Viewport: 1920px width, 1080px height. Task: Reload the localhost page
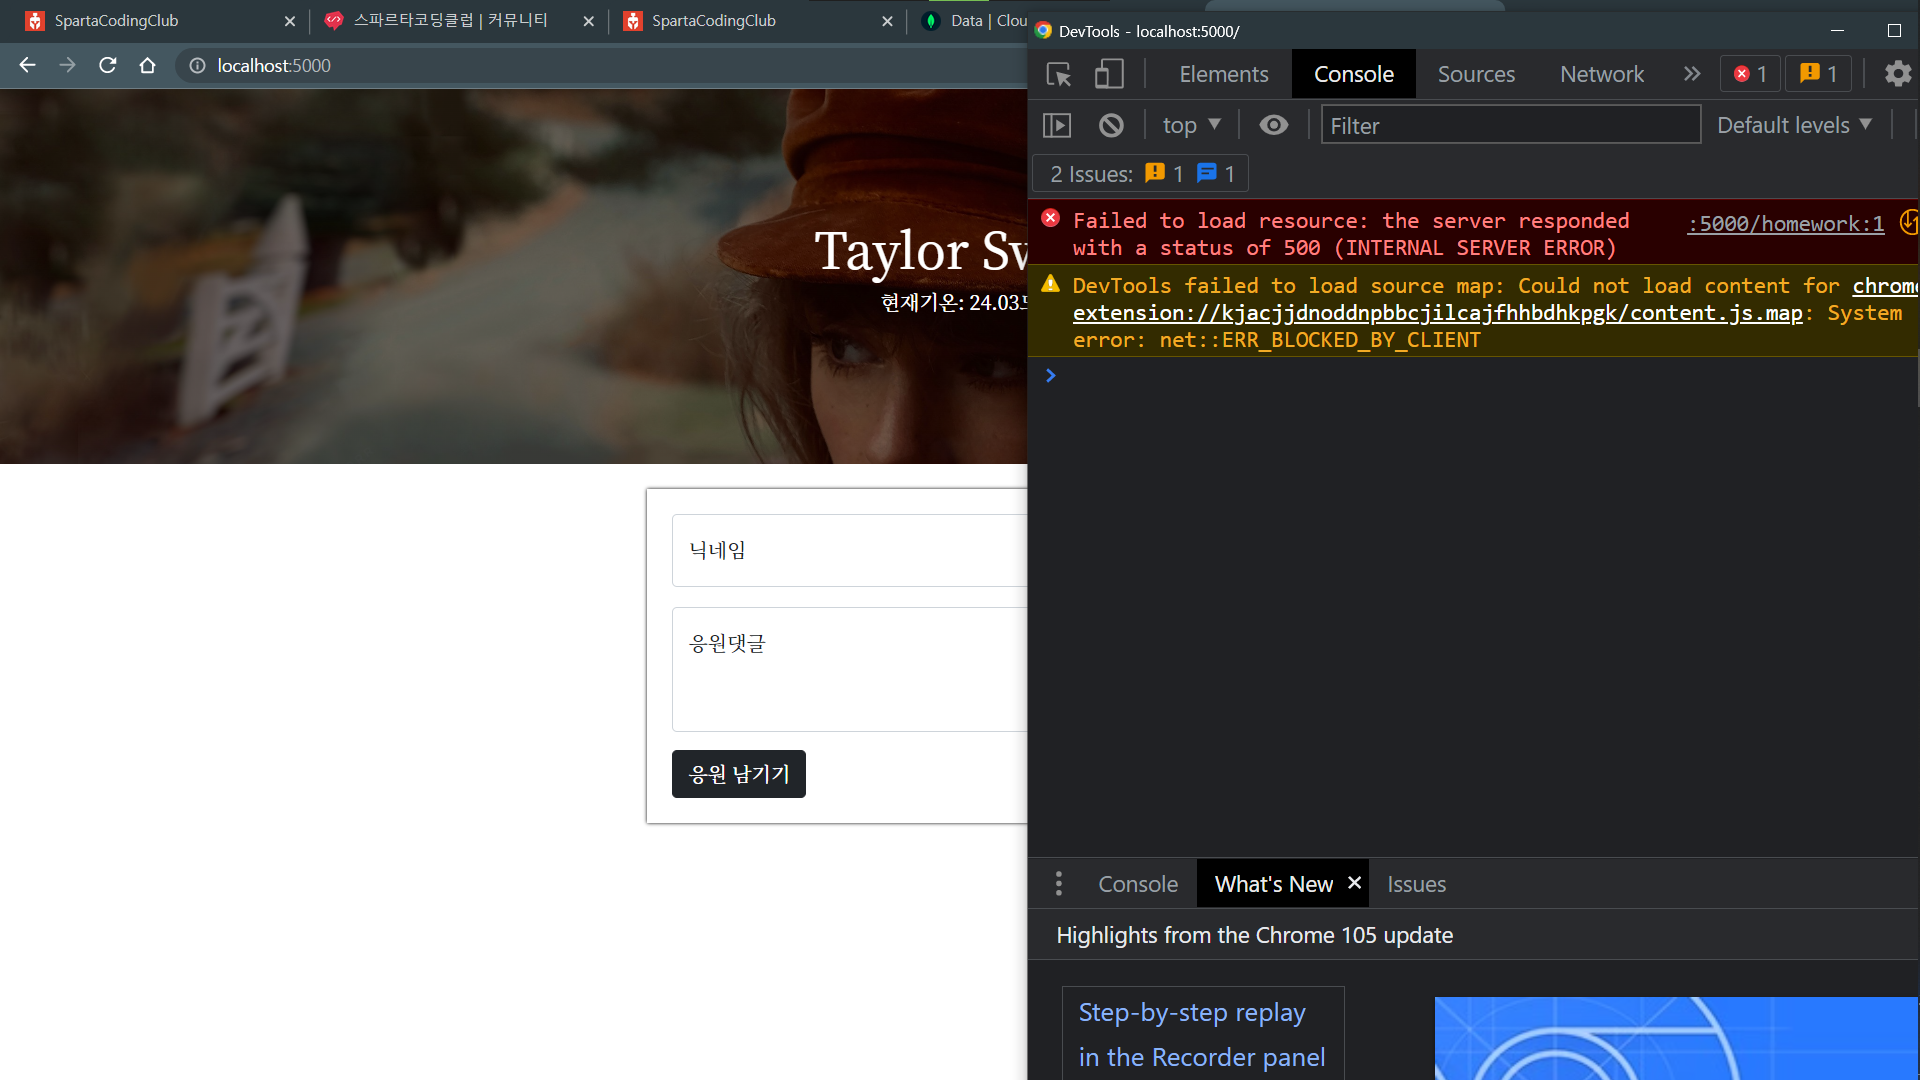(108, 65)
